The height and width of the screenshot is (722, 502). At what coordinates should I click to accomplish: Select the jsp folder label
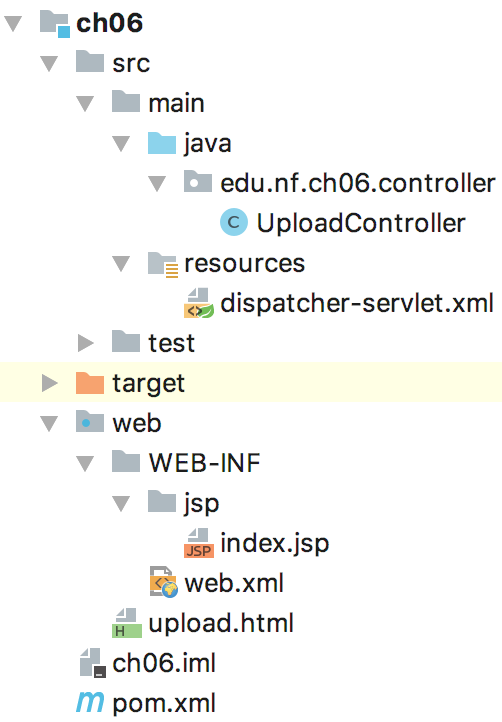coord(201,504)
